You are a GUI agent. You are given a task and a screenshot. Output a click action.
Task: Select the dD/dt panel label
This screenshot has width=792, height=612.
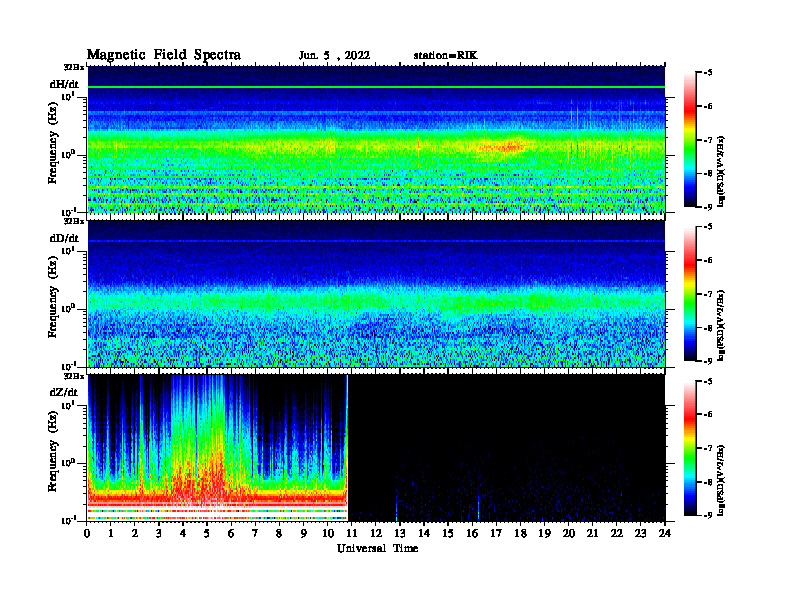click(64, 238)
